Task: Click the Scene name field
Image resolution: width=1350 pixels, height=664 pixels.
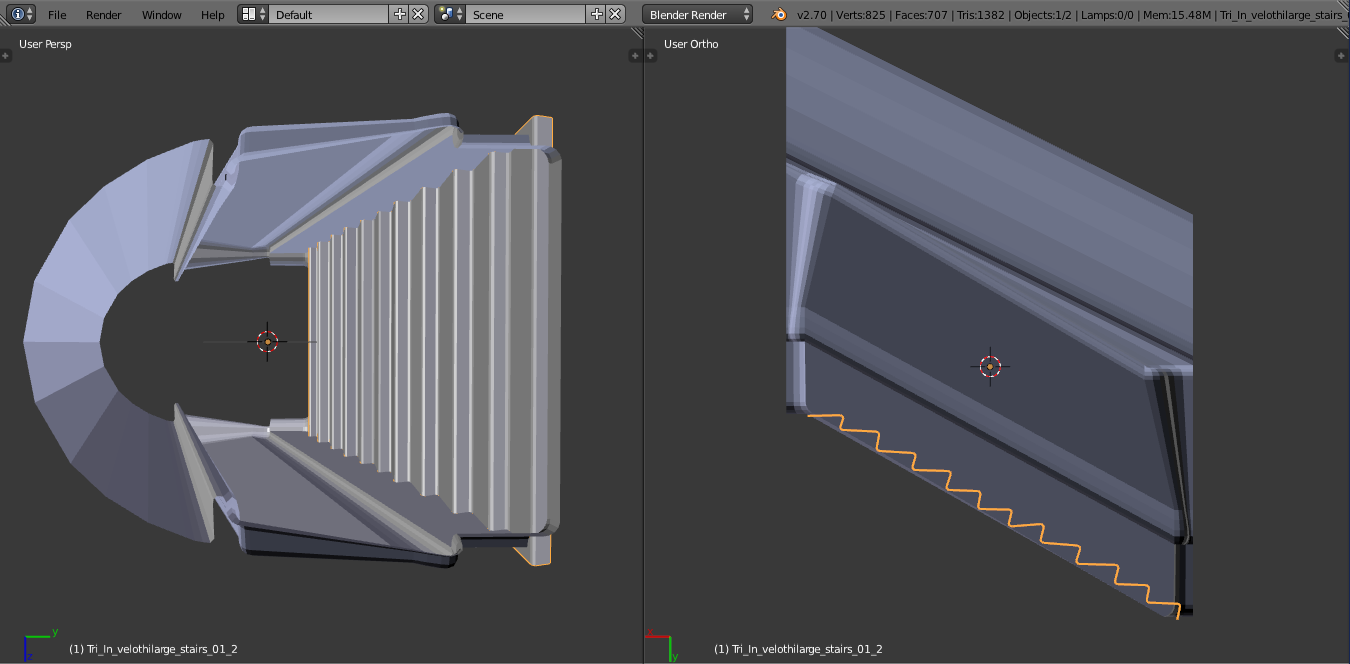Action: pos(526,14)
